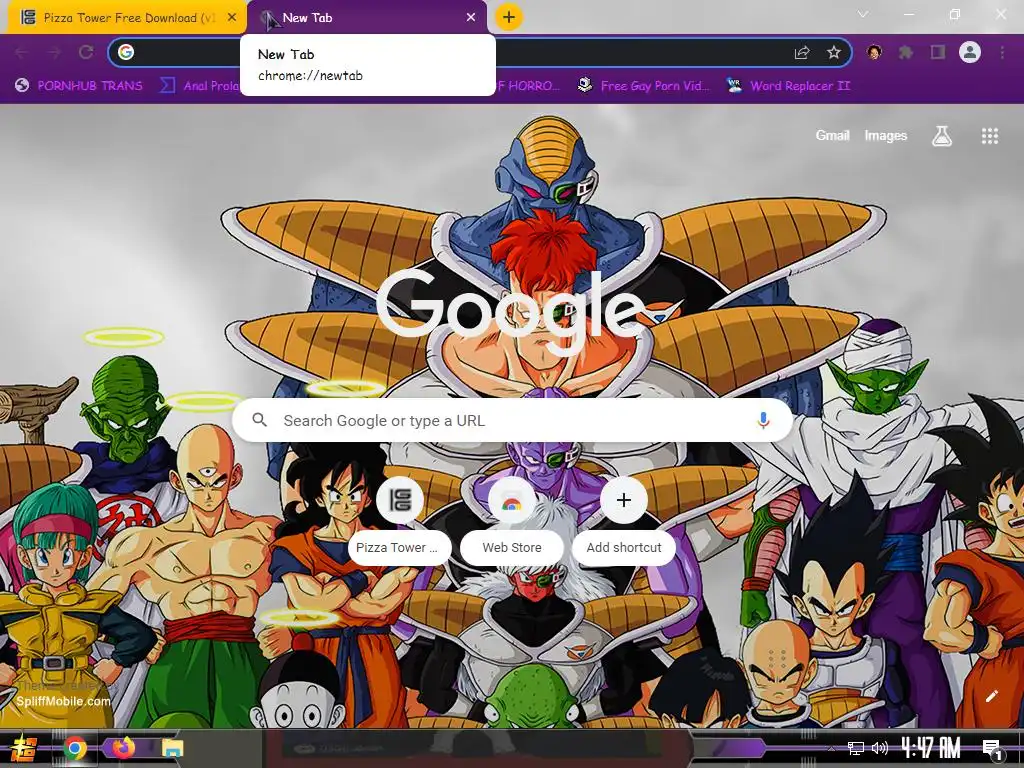
Task: Open Google Images link
Action: 886,136
